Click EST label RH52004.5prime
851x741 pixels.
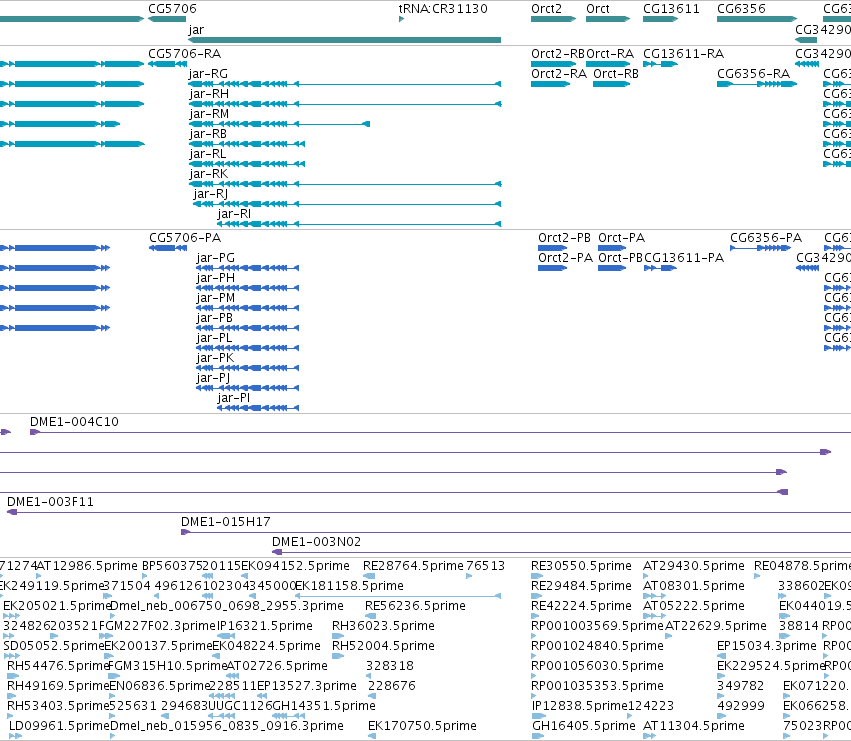click(383, 646)
